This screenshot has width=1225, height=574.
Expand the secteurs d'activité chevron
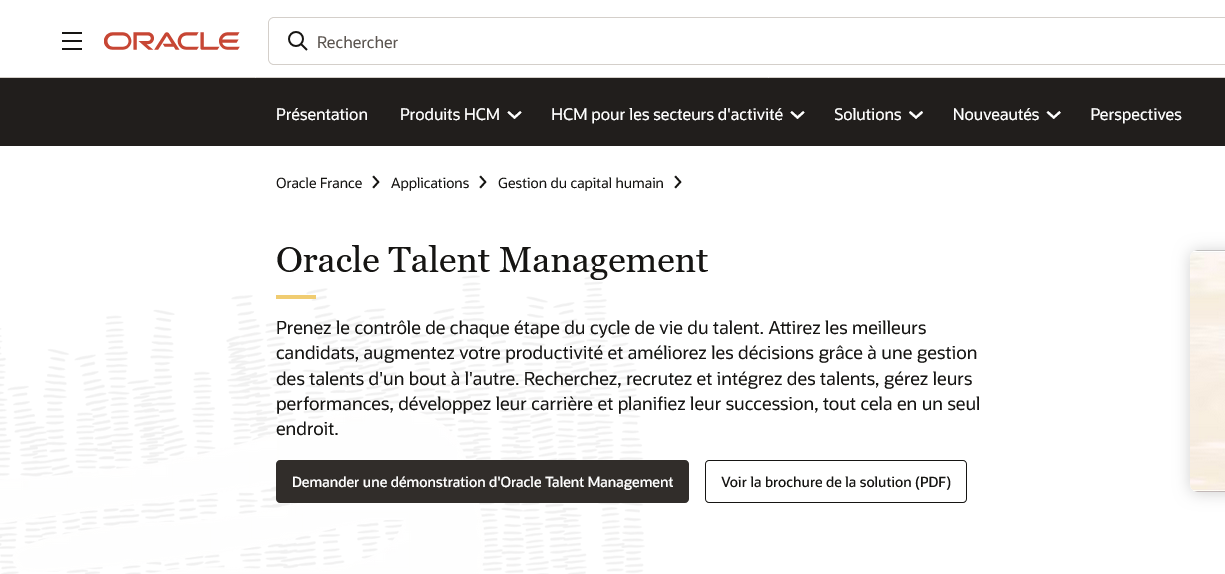tap(797, 115)
